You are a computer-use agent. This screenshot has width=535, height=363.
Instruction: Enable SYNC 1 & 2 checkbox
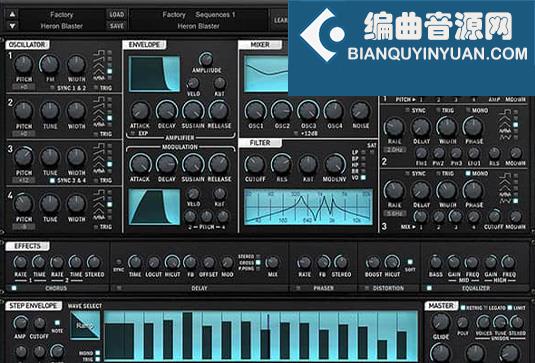(52, 88)
